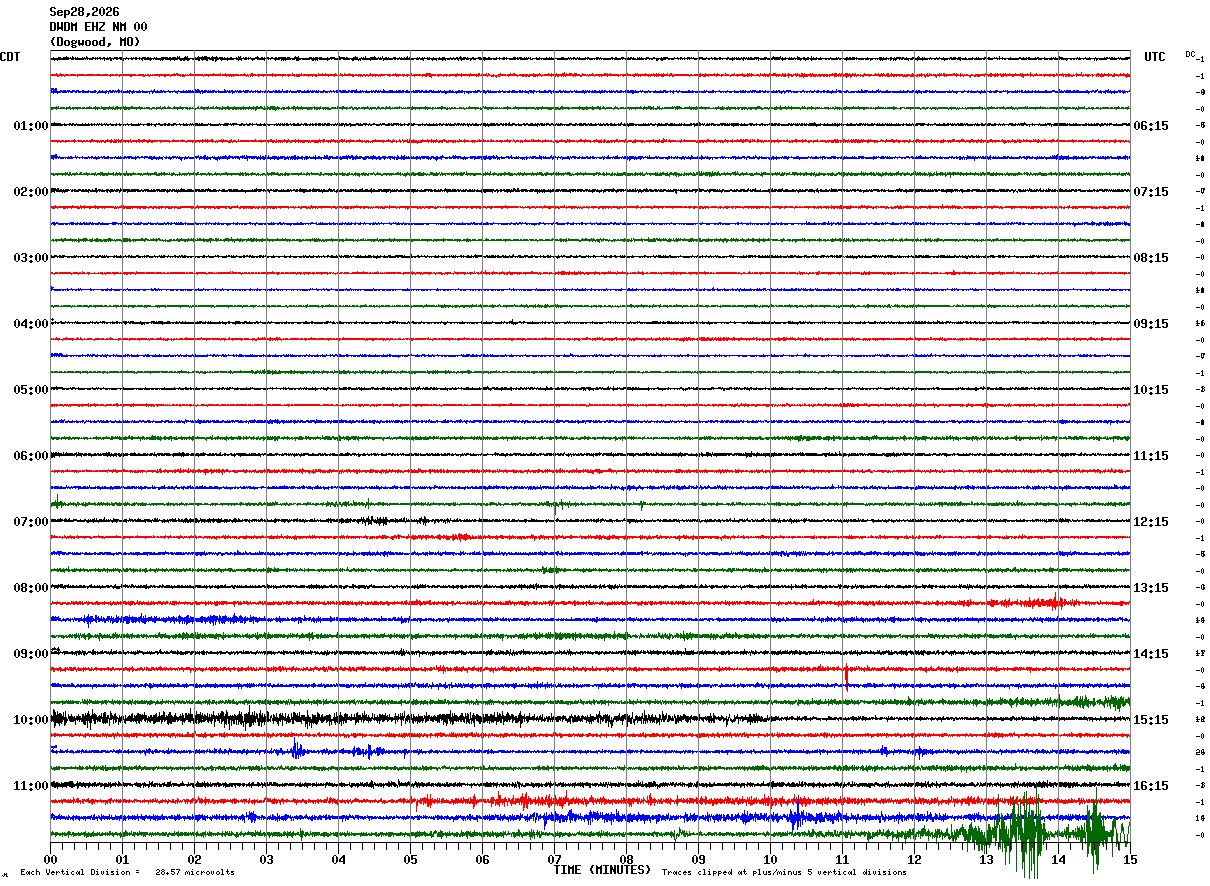Click the 07 minute axis tick label
This screenshot has width=1210, height=886.
(554, 859)
